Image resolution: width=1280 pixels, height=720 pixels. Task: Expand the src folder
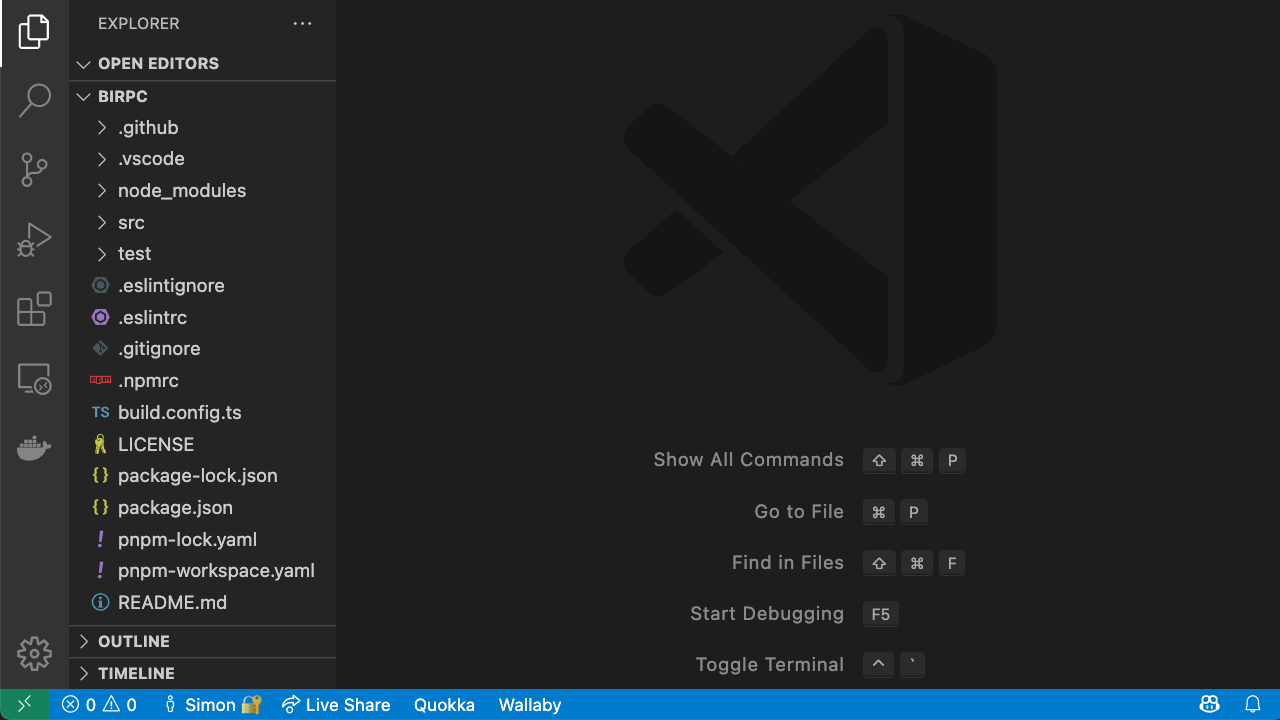(x=202, y=222)
